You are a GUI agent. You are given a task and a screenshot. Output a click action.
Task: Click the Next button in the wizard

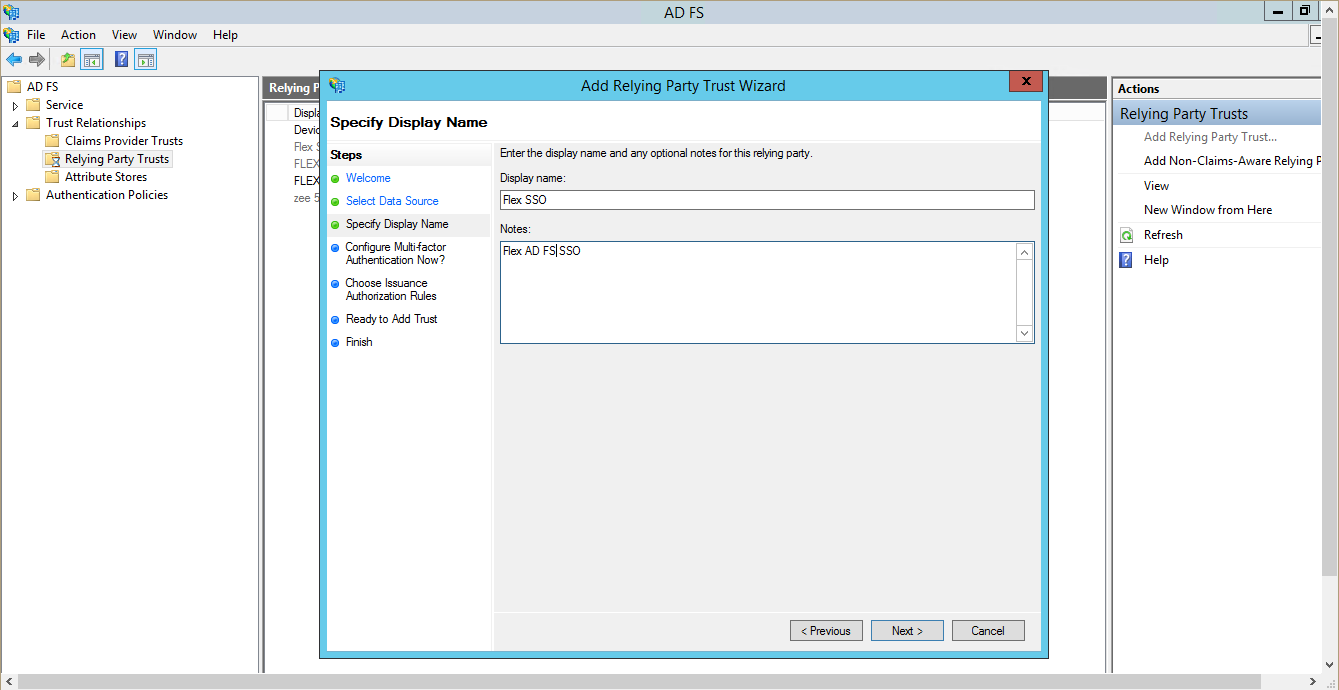[x=906, y=630]
